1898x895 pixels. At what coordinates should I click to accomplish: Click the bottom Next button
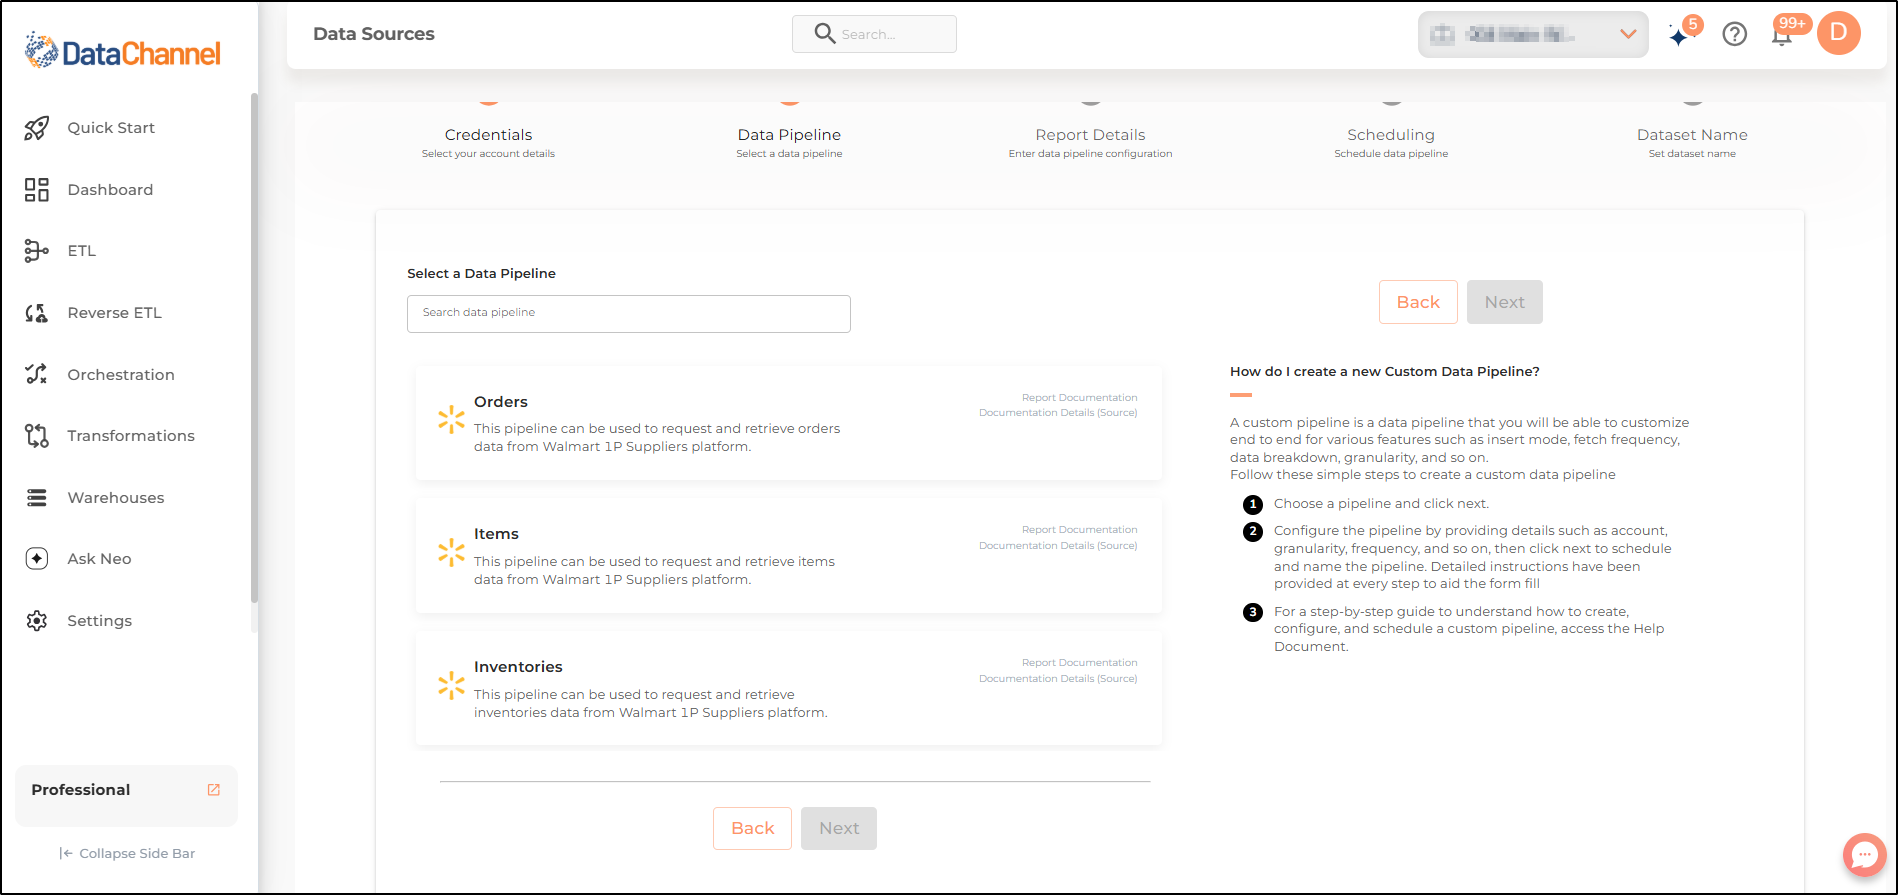coord(839,828)
